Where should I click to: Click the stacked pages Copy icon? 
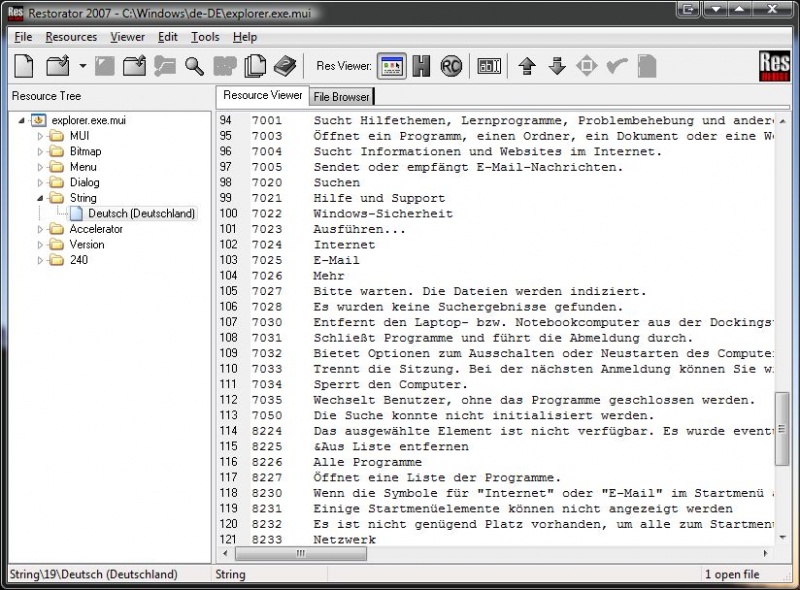pos(255,66)
